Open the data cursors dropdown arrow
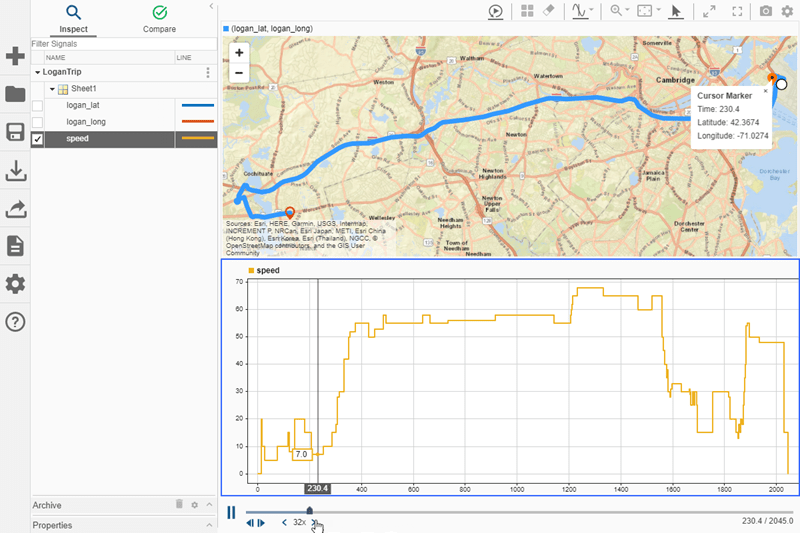 coord(591,10)
